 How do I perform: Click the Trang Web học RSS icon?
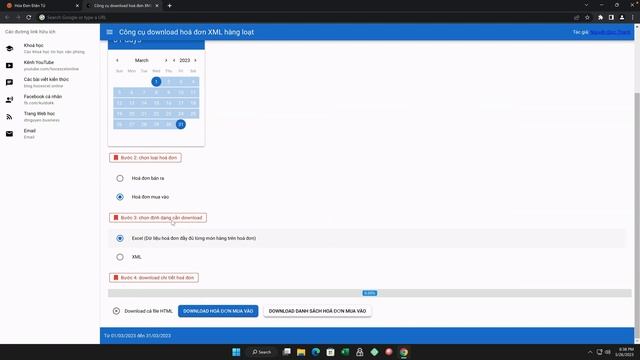9,117
